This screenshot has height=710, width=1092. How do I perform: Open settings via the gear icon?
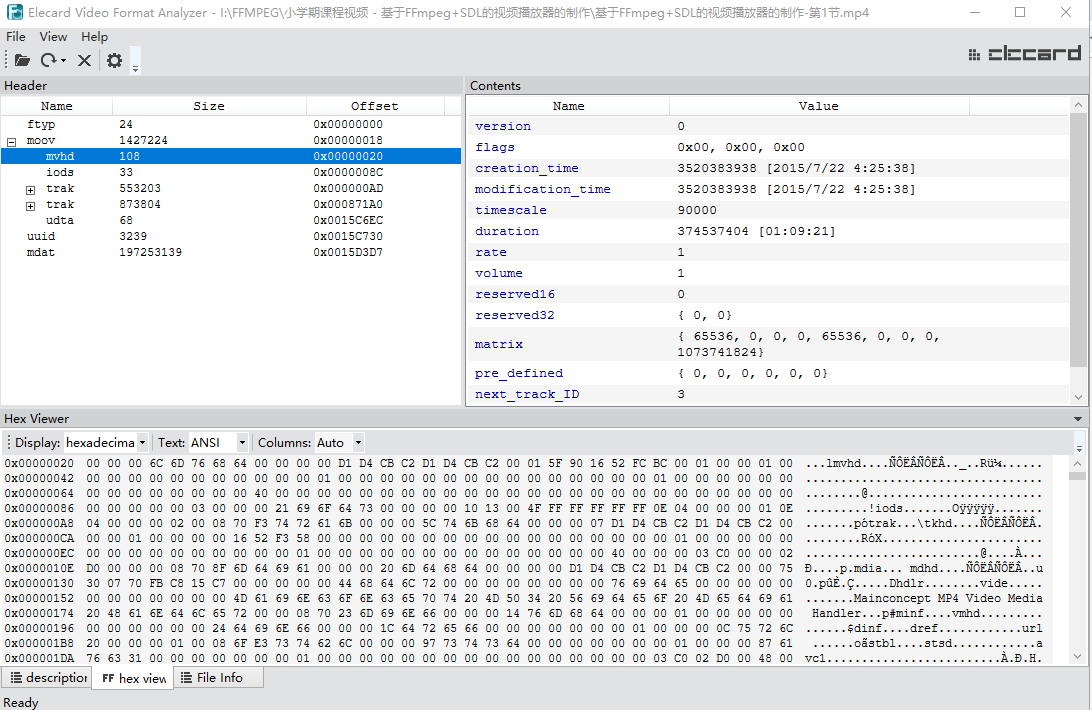[x=114, y=61]
